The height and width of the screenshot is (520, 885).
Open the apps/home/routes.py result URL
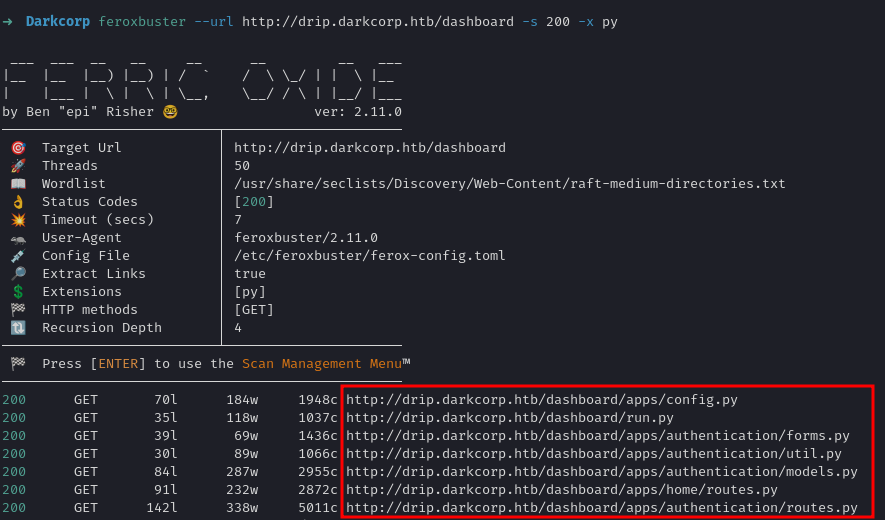click(x=561, y=490)
